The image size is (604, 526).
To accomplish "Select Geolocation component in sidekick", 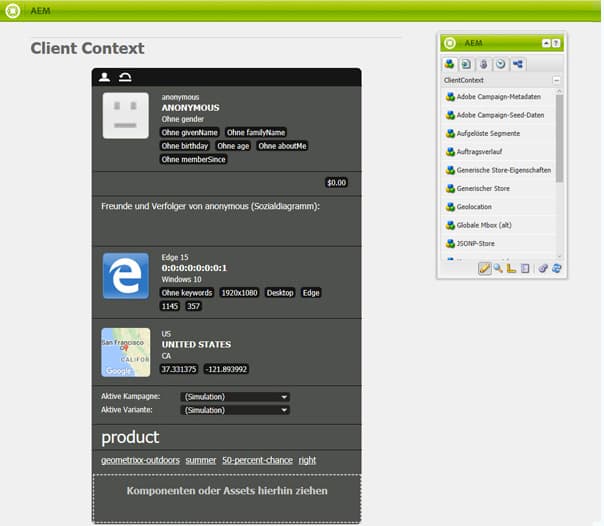I will click(498, 207).
